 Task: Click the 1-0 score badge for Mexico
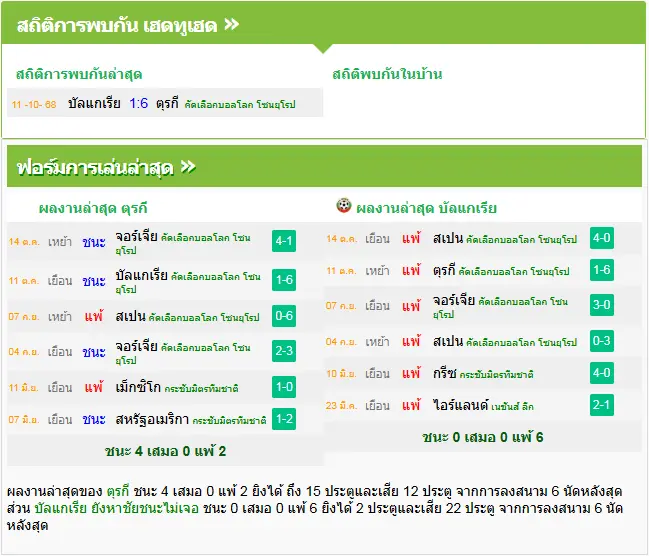point(284,387)
